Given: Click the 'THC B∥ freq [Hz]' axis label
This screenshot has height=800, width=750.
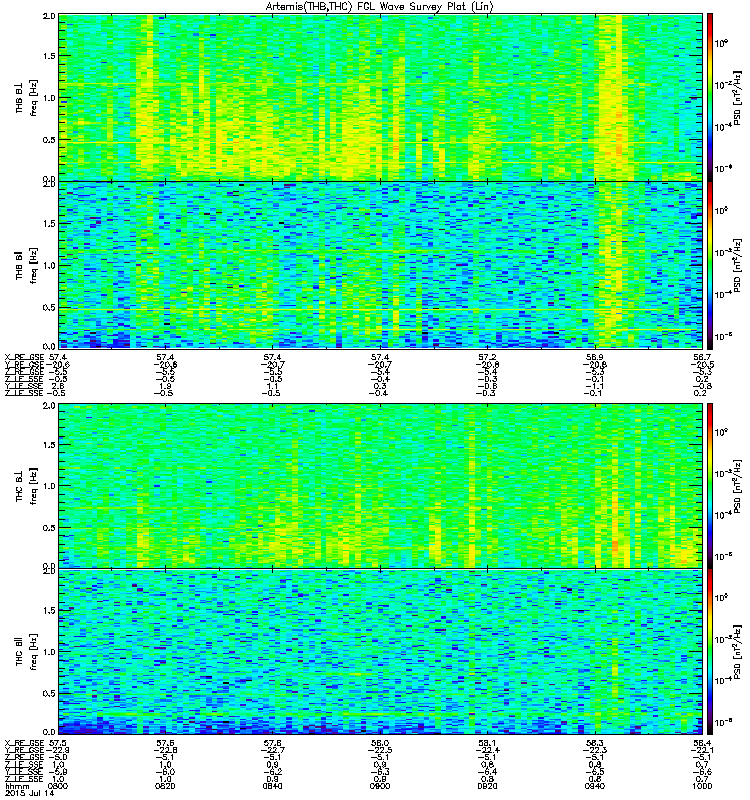Looking at the screenshot, I should [x=27, y=652].
